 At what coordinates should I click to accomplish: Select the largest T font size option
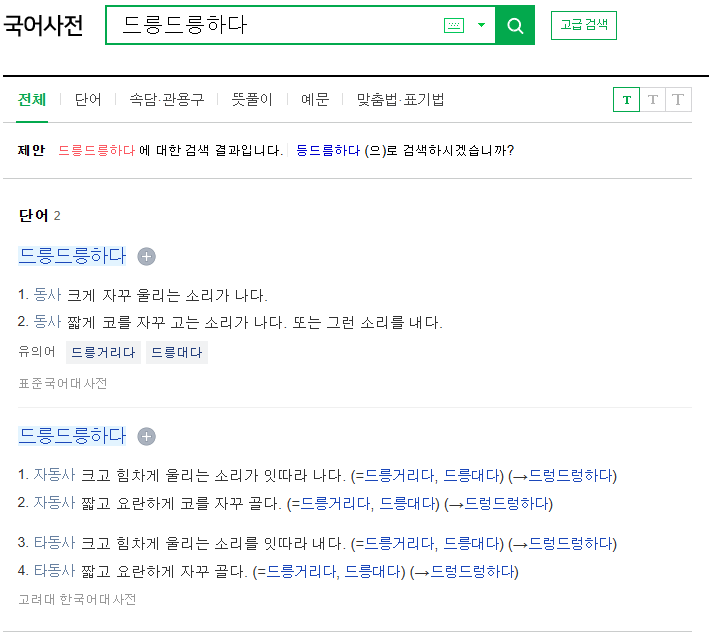pos(679,100)
